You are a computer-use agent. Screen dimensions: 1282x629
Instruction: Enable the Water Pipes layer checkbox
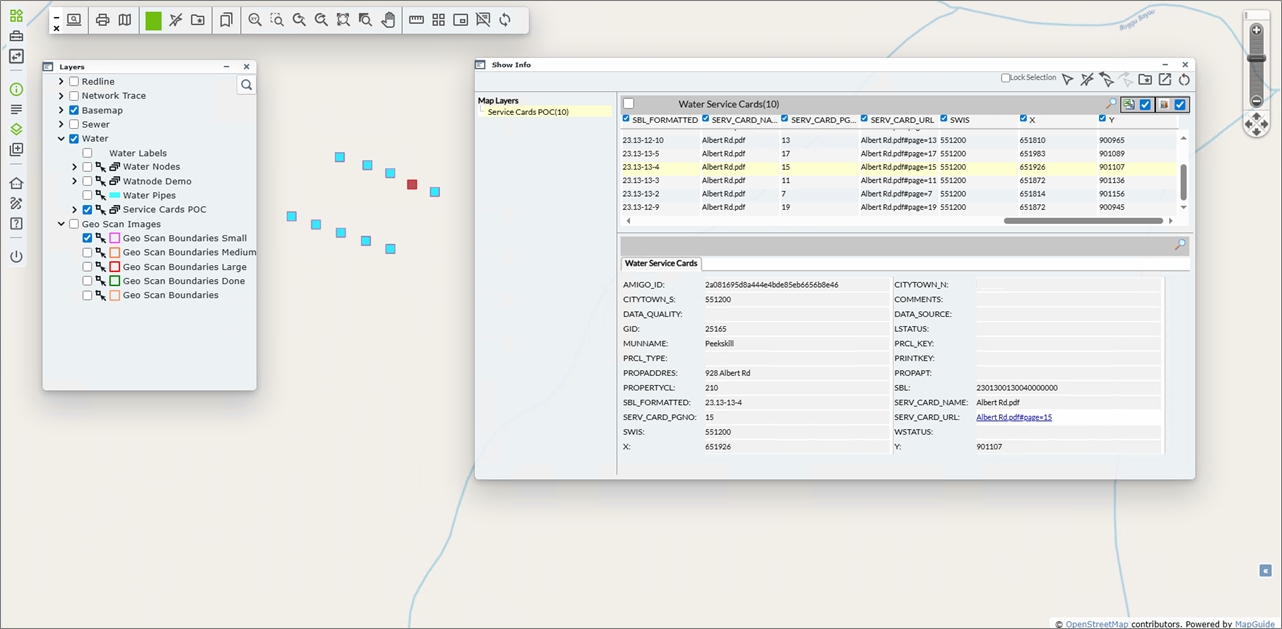pos(87,196)
